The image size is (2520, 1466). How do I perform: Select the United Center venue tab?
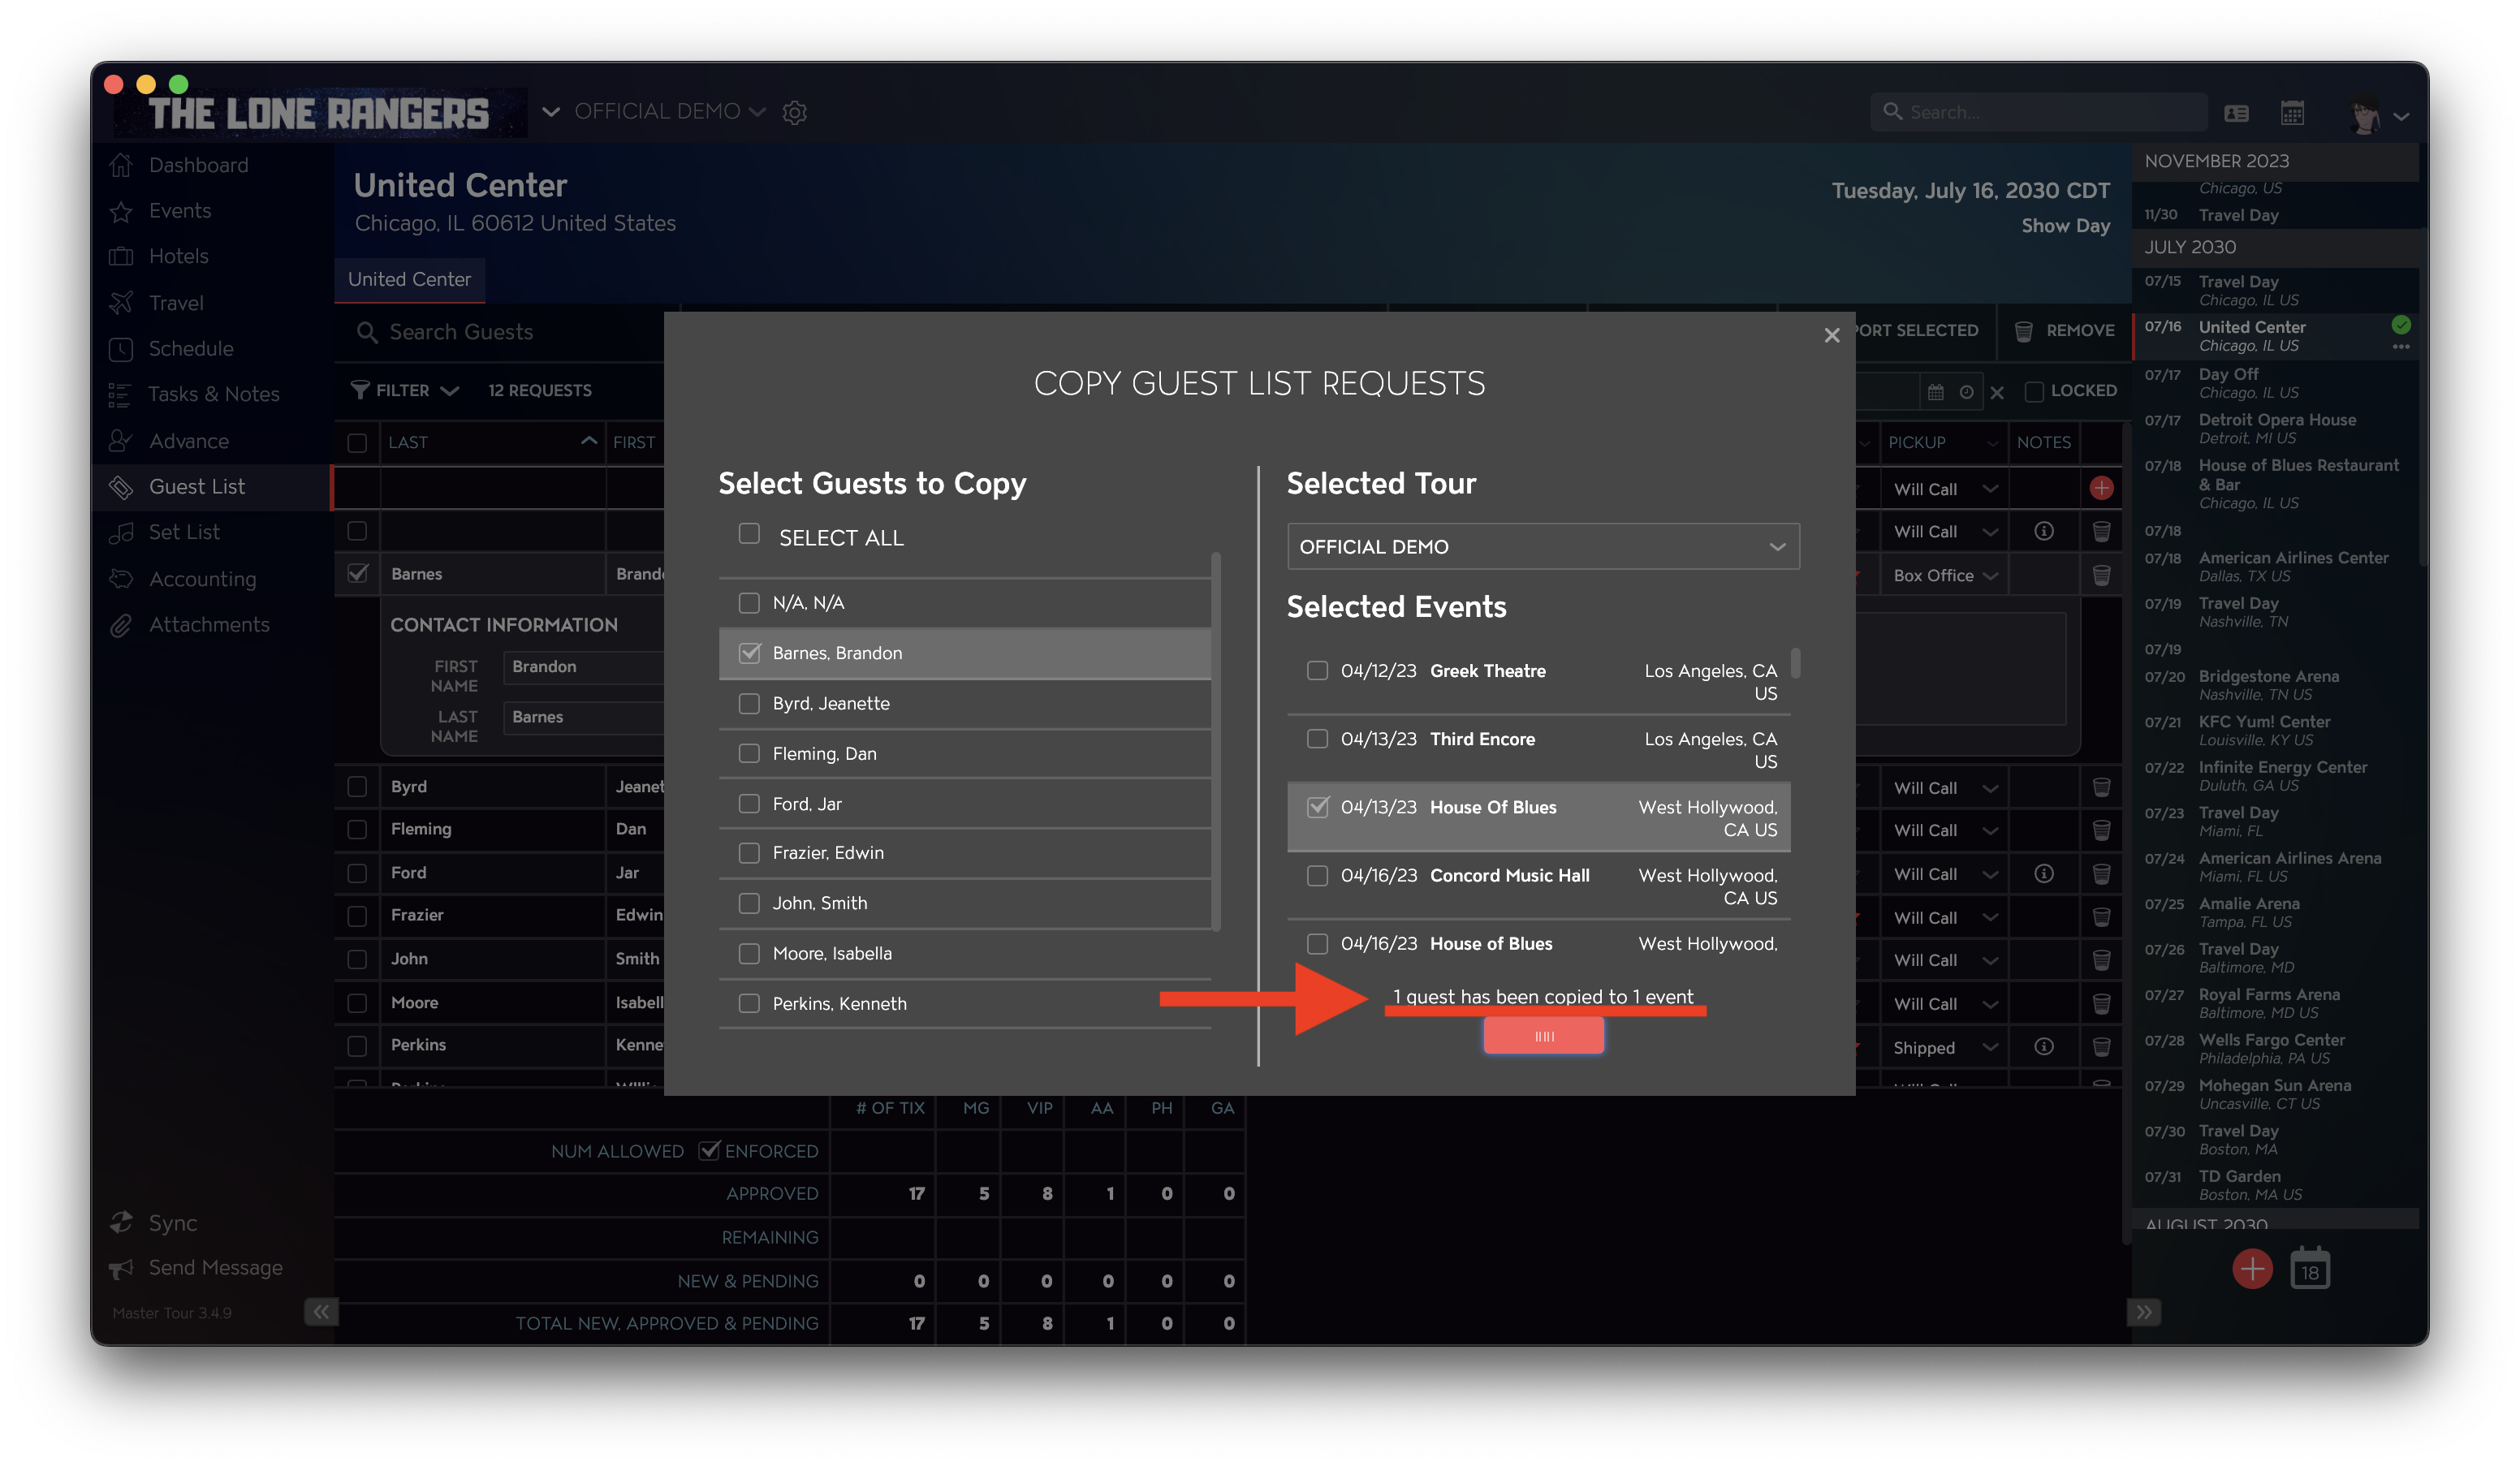[409, 280]
